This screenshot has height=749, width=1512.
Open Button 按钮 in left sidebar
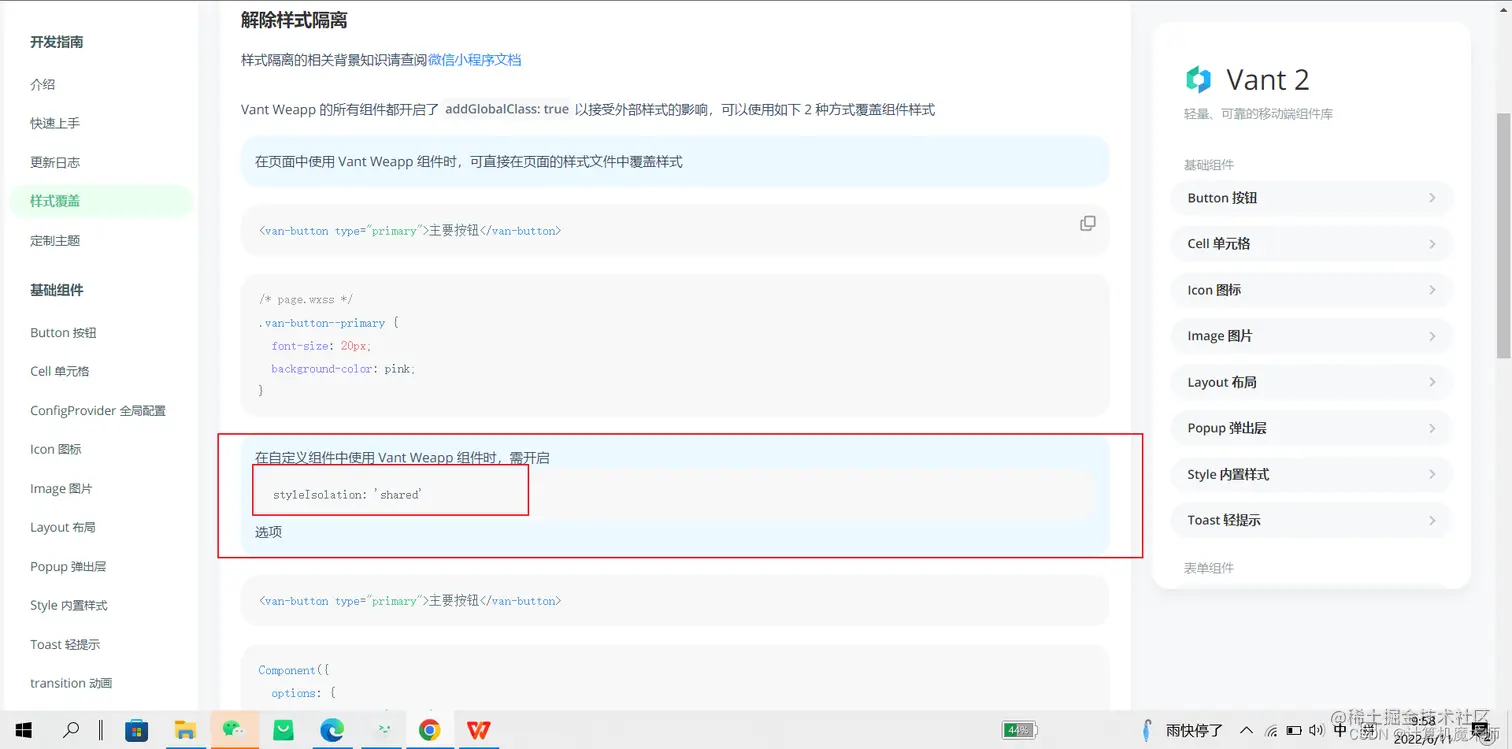[x=63, y=332]
